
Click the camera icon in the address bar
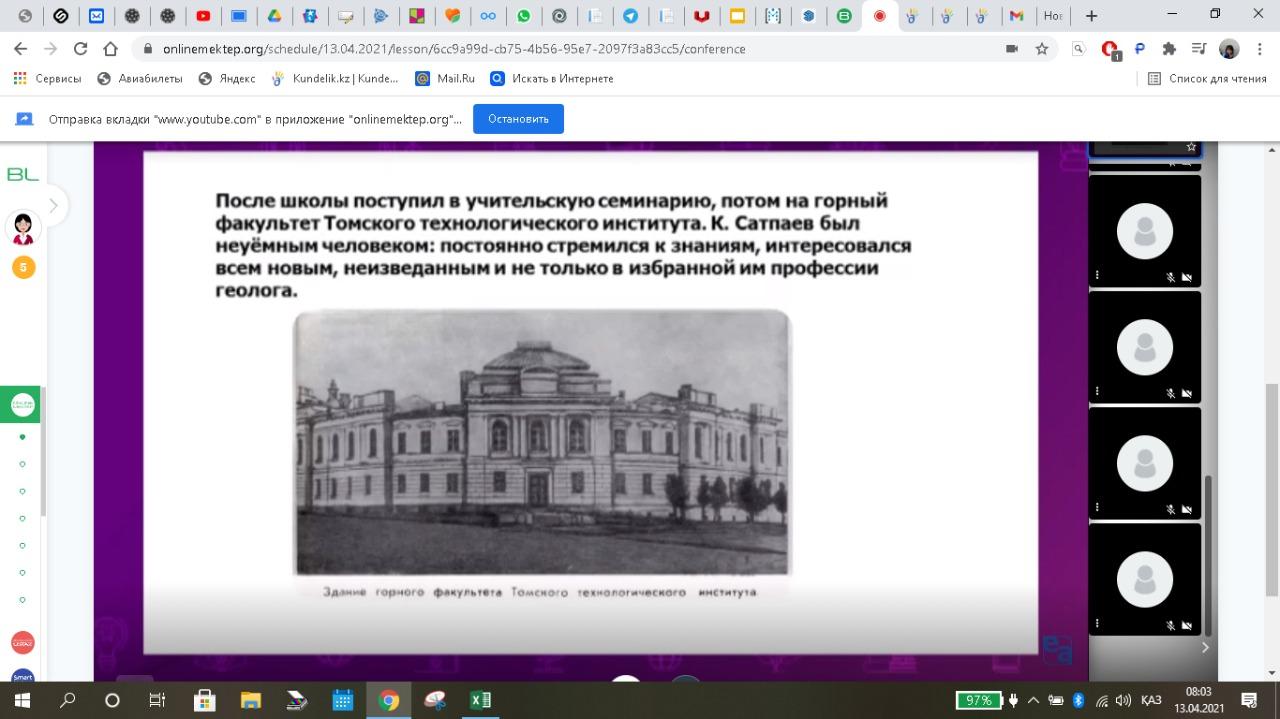coord(1012,49)
